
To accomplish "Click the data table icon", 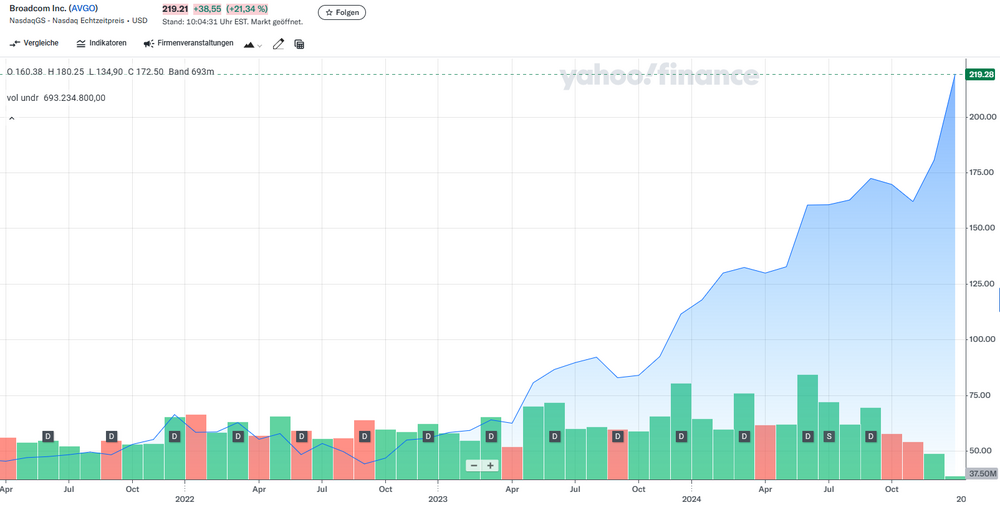I will coord(299,44).
